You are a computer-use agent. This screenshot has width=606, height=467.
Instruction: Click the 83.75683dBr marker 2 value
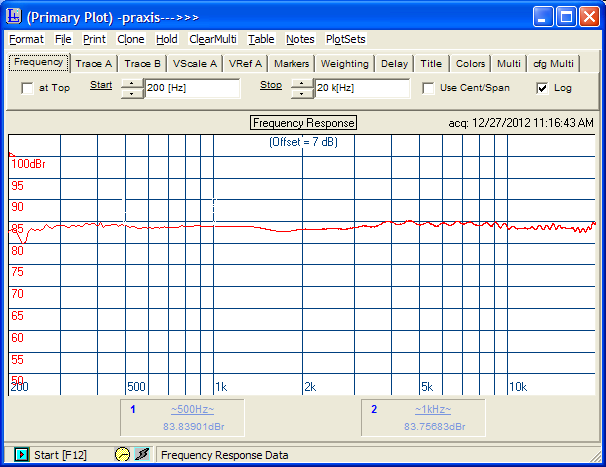[x=435, y=426]
